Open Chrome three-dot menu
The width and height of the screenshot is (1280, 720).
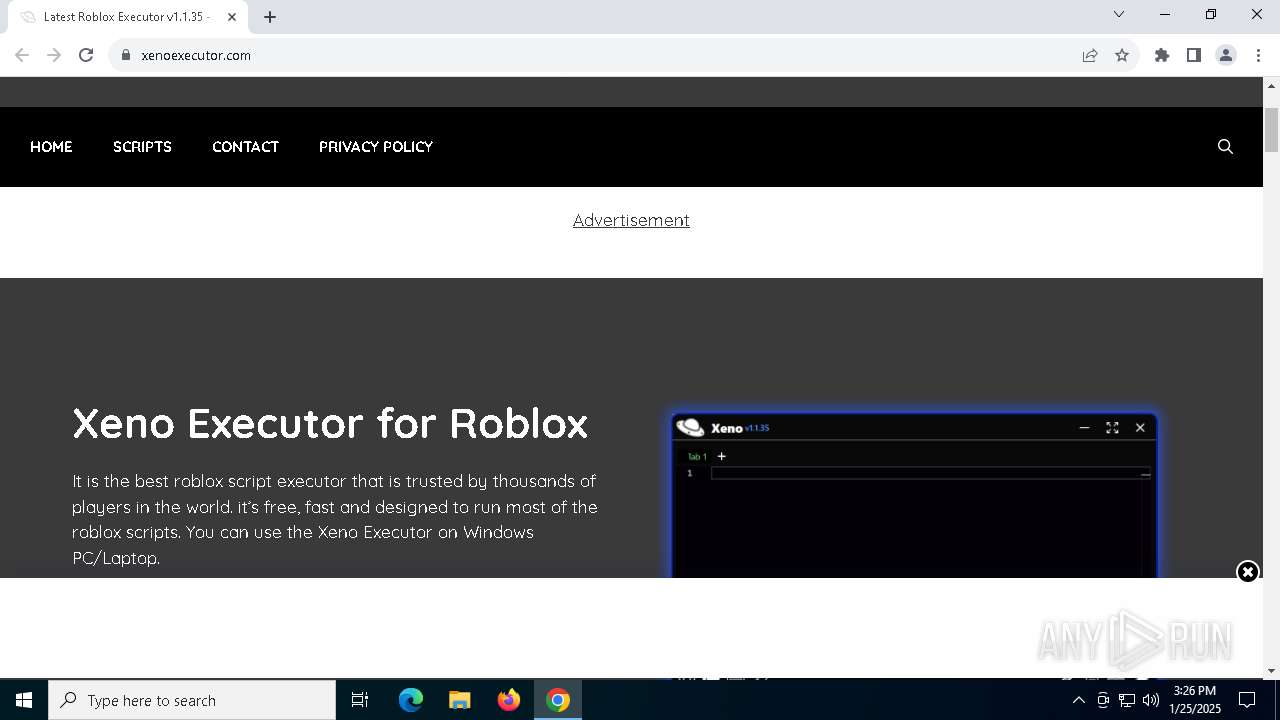tap(1258, 56)
